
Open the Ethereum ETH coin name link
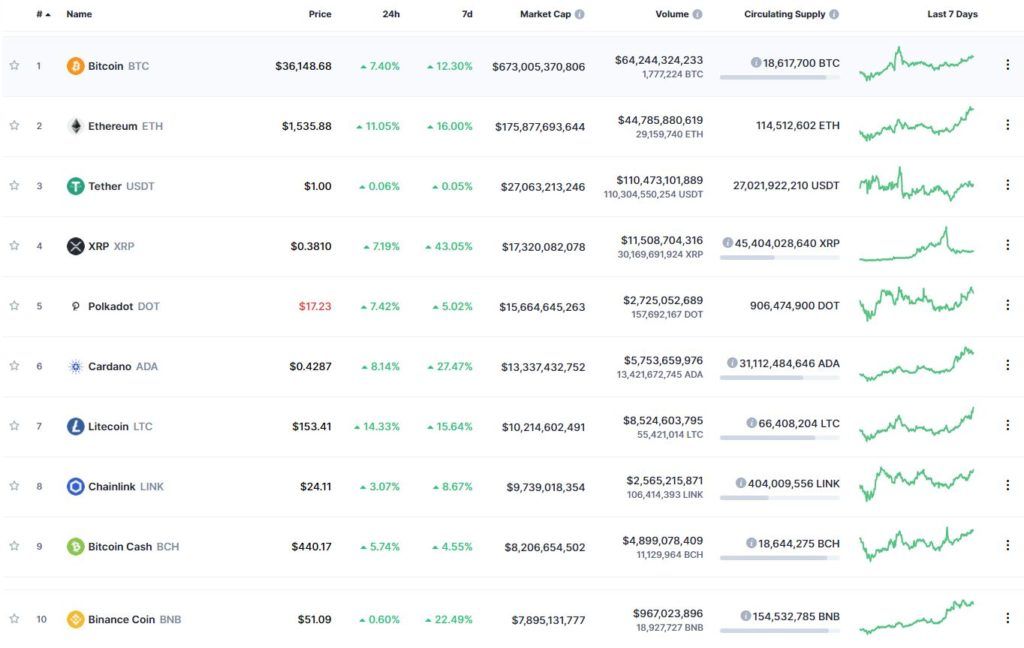coord(125,126)
